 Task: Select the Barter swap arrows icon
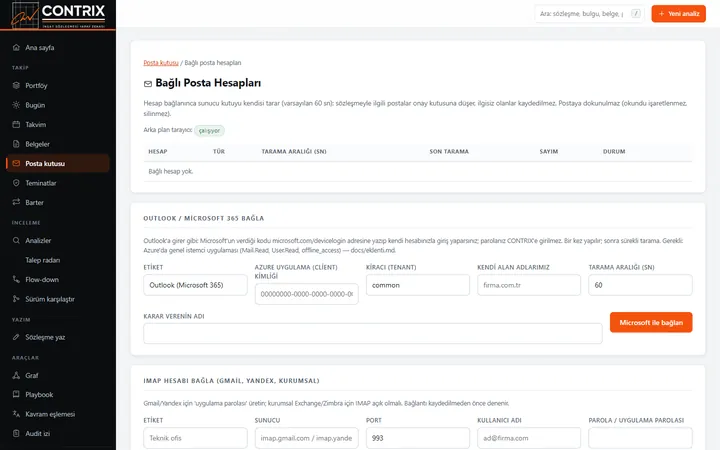16,202
